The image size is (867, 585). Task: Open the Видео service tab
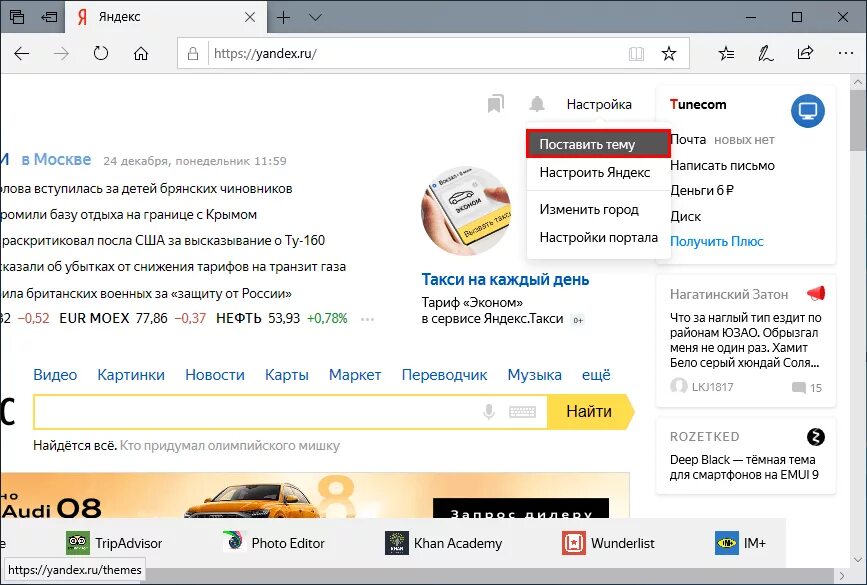click(x=55, y=375)
